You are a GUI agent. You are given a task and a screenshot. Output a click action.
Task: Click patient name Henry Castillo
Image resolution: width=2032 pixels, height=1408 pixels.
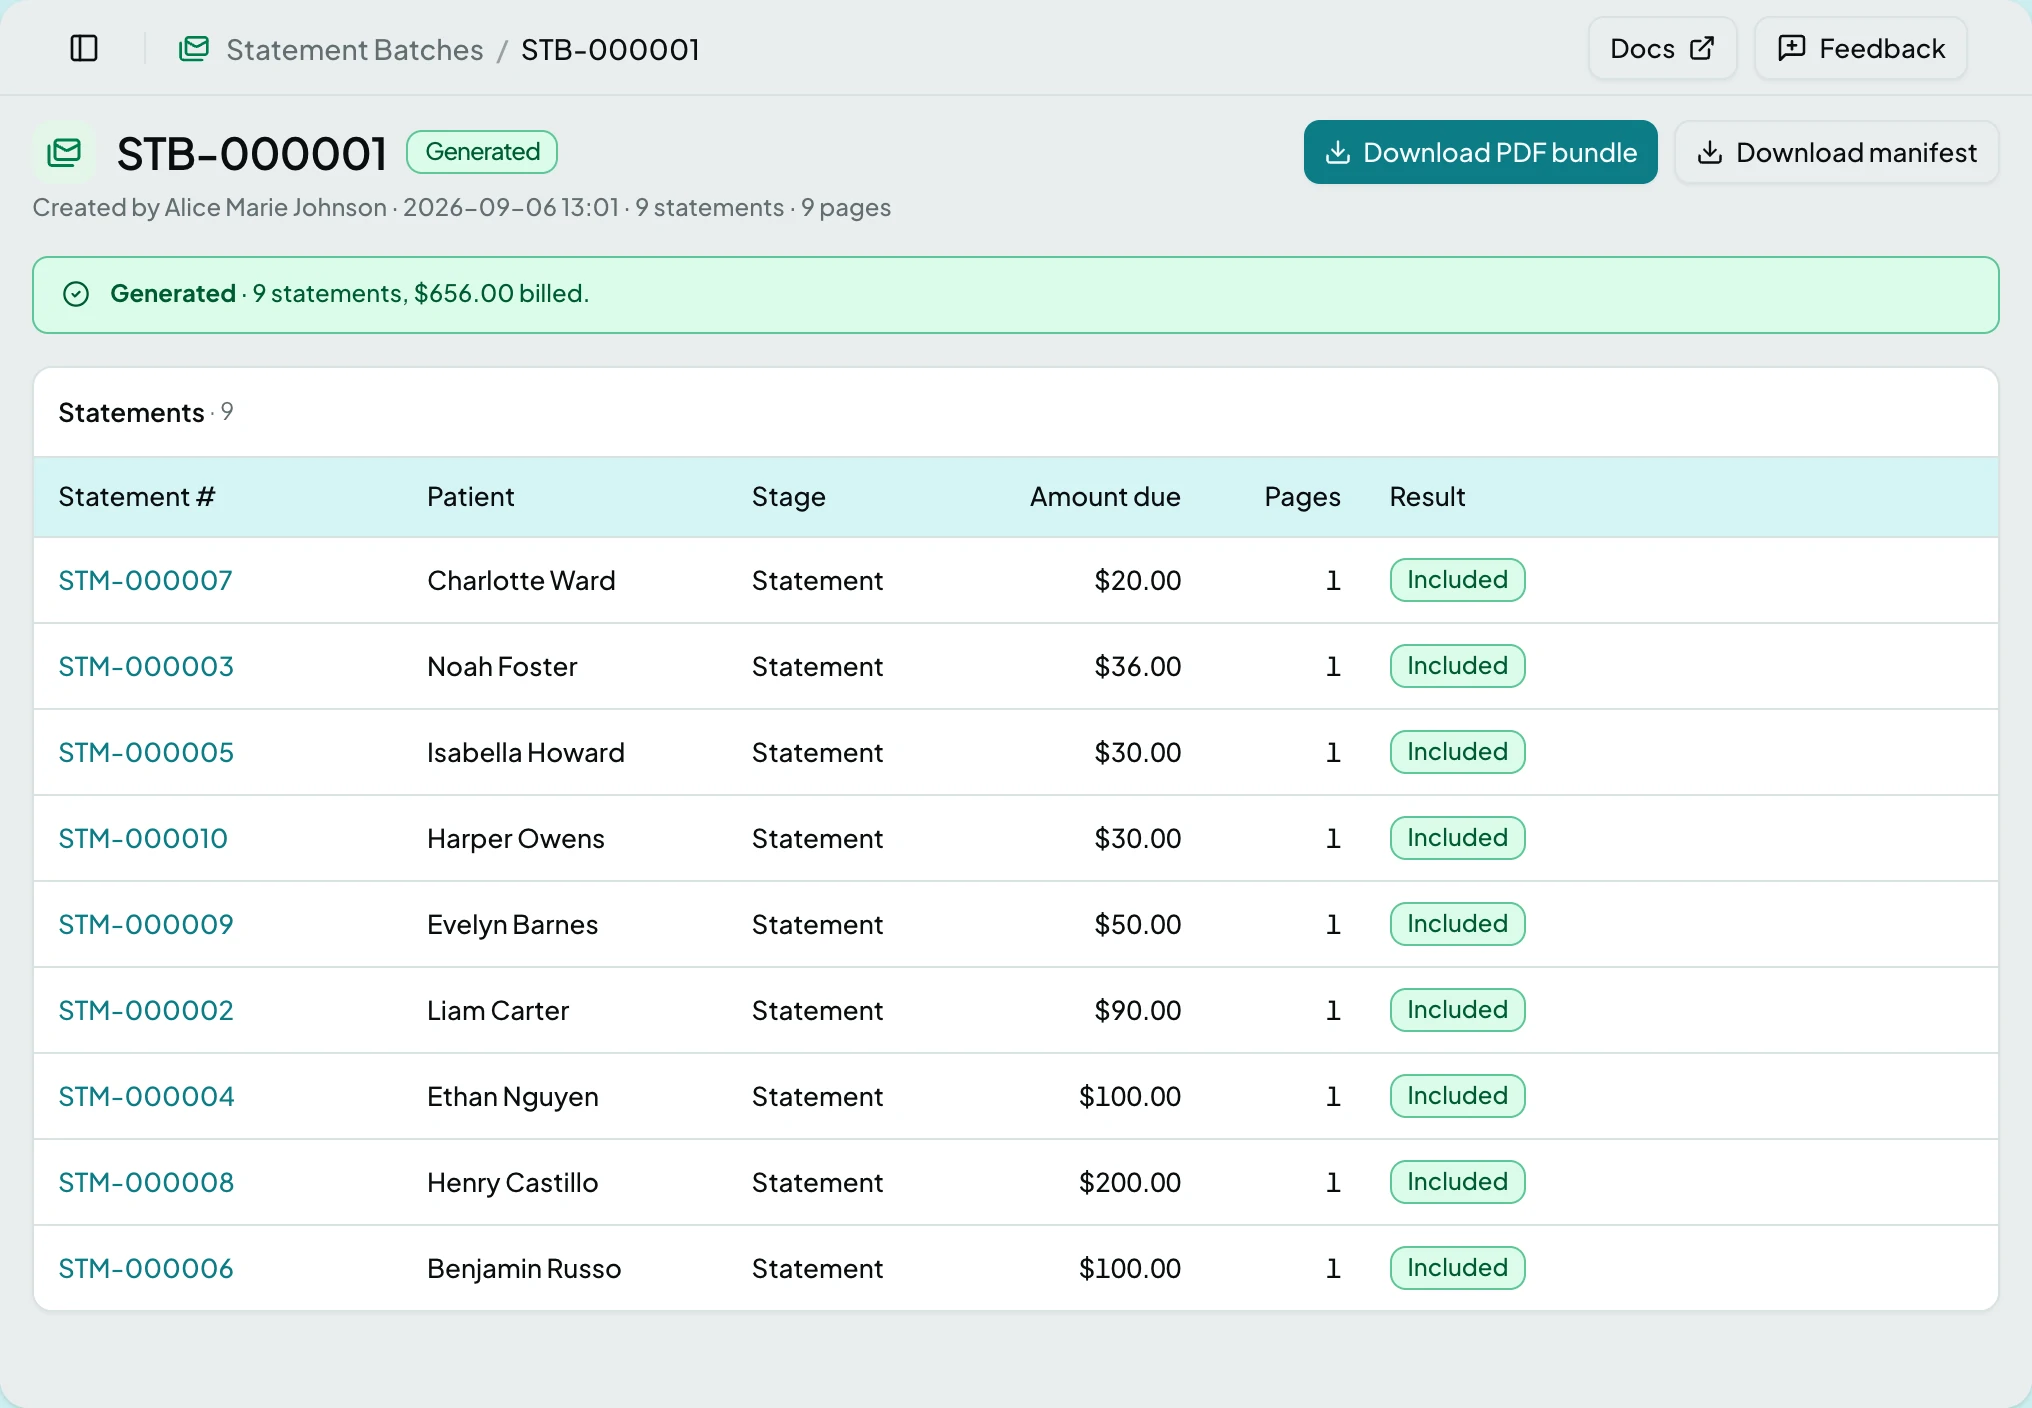click(513, 1183)
